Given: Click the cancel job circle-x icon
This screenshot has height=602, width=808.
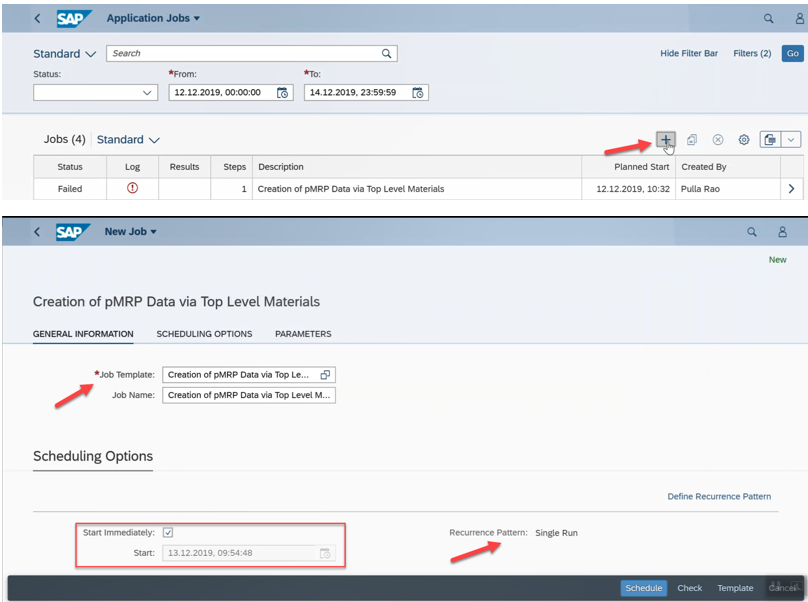Looking at the screenshot, I should [718, 140].
